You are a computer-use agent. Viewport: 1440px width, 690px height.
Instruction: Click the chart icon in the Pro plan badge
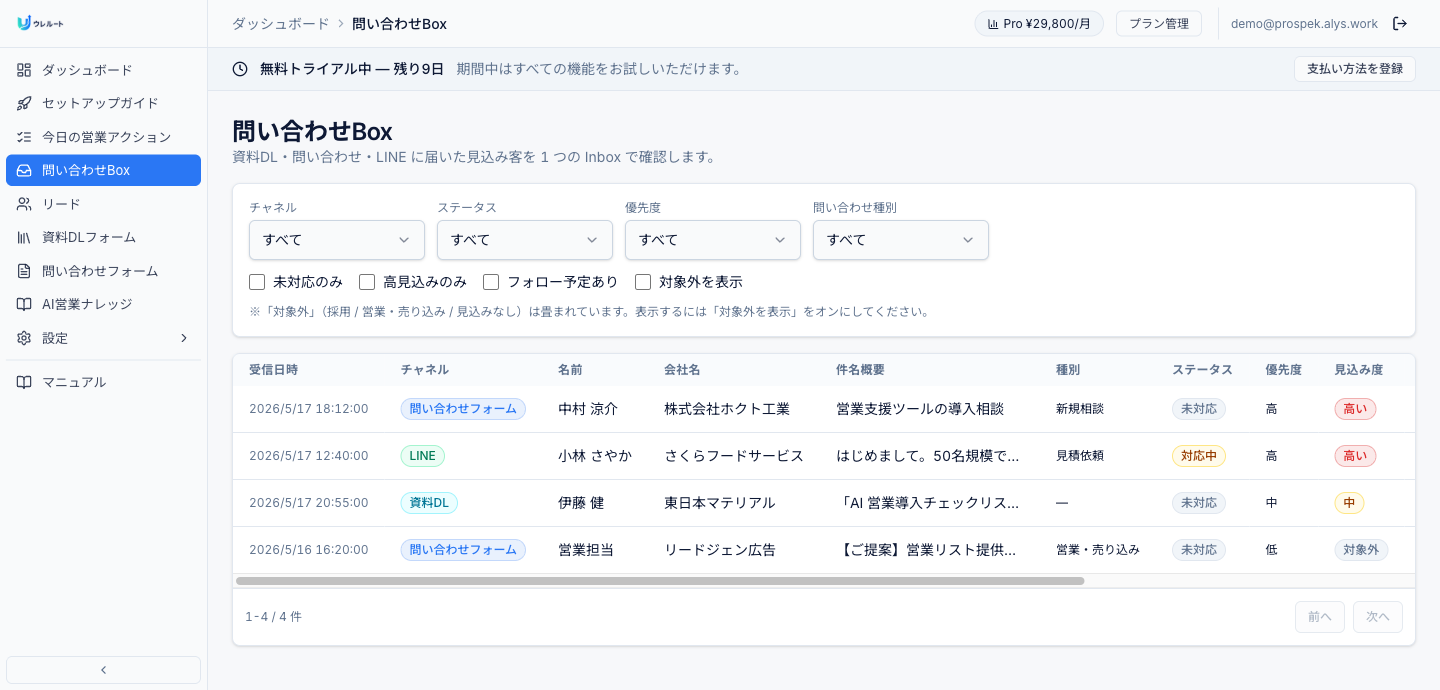click(993, 24)
